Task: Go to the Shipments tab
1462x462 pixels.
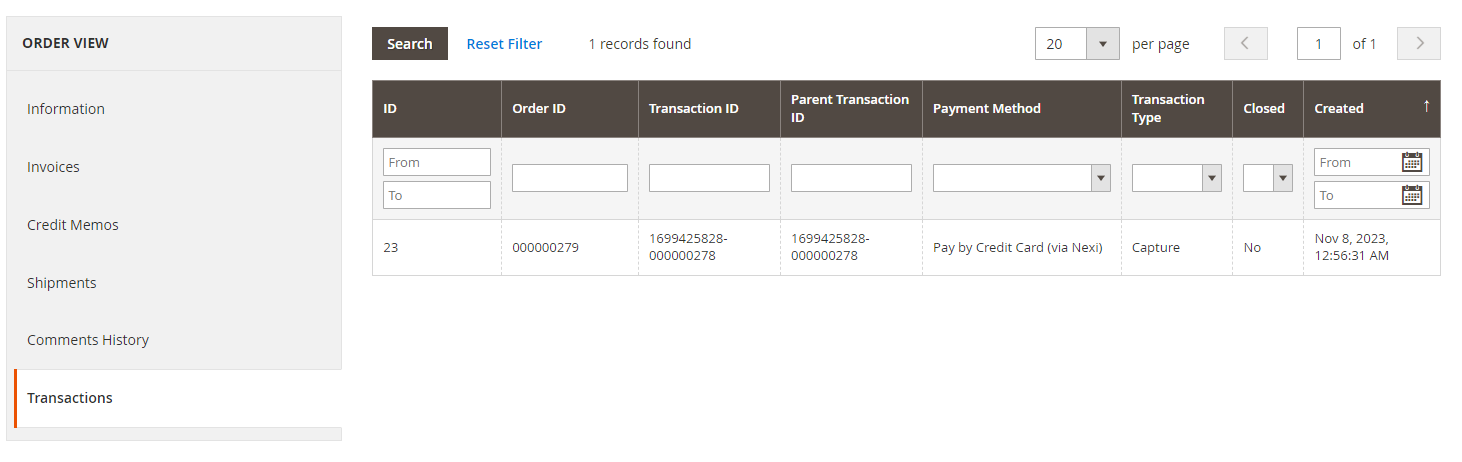Action: click(x=62, y=283)
